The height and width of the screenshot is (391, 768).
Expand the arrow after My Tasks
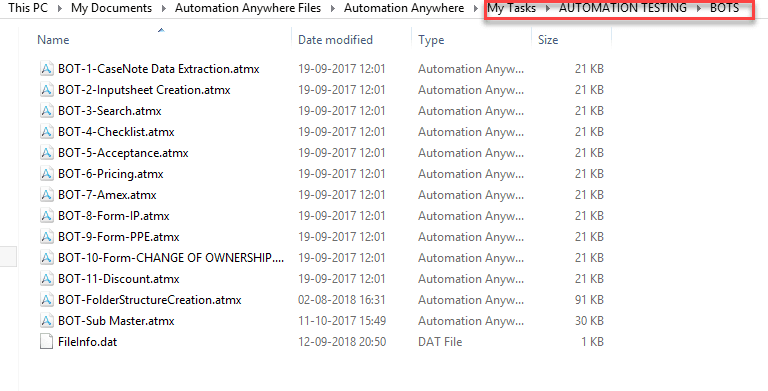548,8
